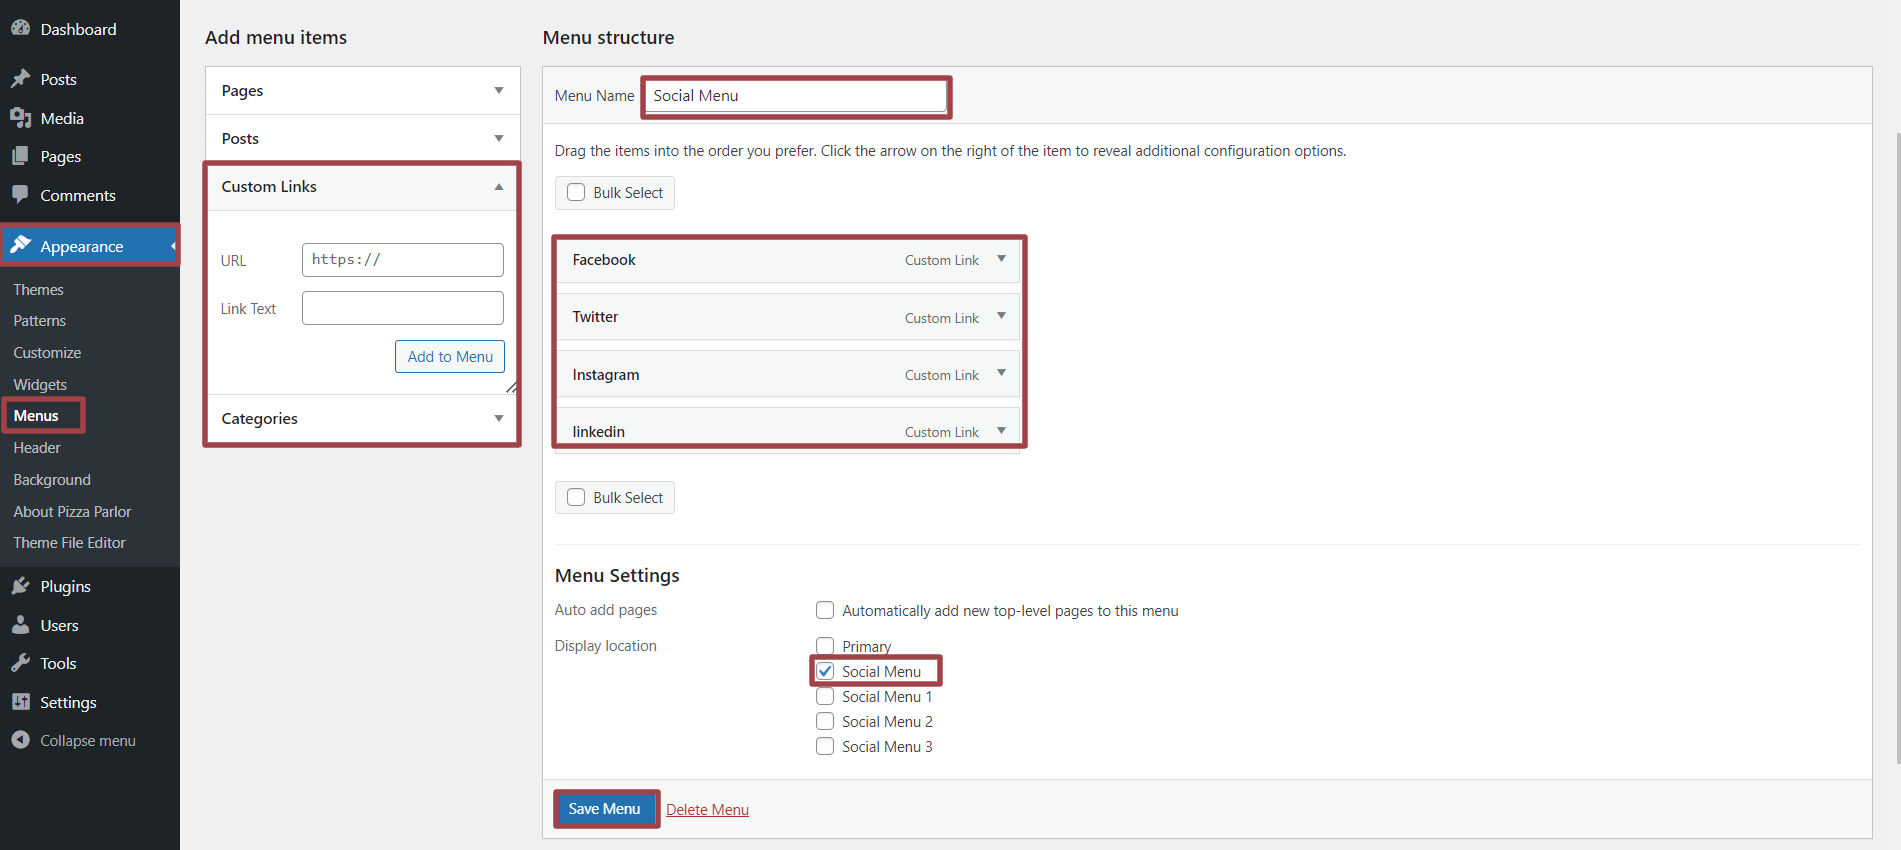Click the Posts pushpin icon
The image size is (1901, 850).
20,79
